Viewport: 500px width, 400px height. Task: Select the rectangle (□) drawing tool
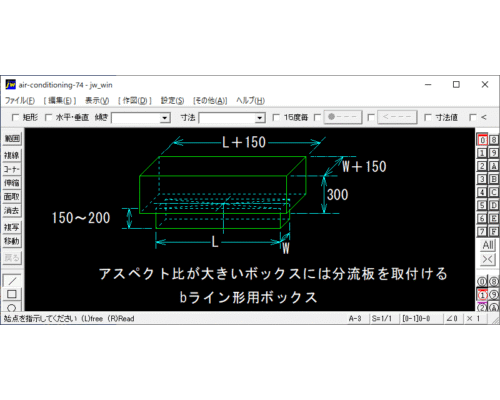[x=12, y=294]
